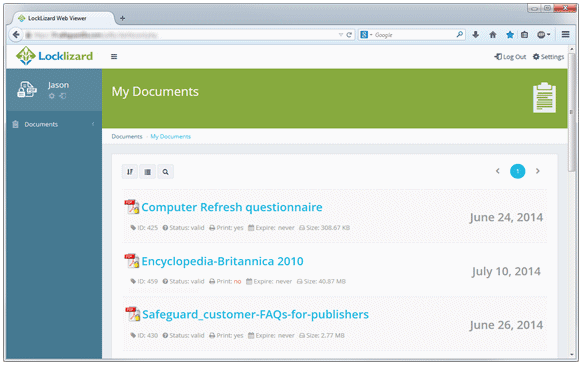Click the page vertical scrollbar thumb
The image size is (582, 365).
(572, 111)
